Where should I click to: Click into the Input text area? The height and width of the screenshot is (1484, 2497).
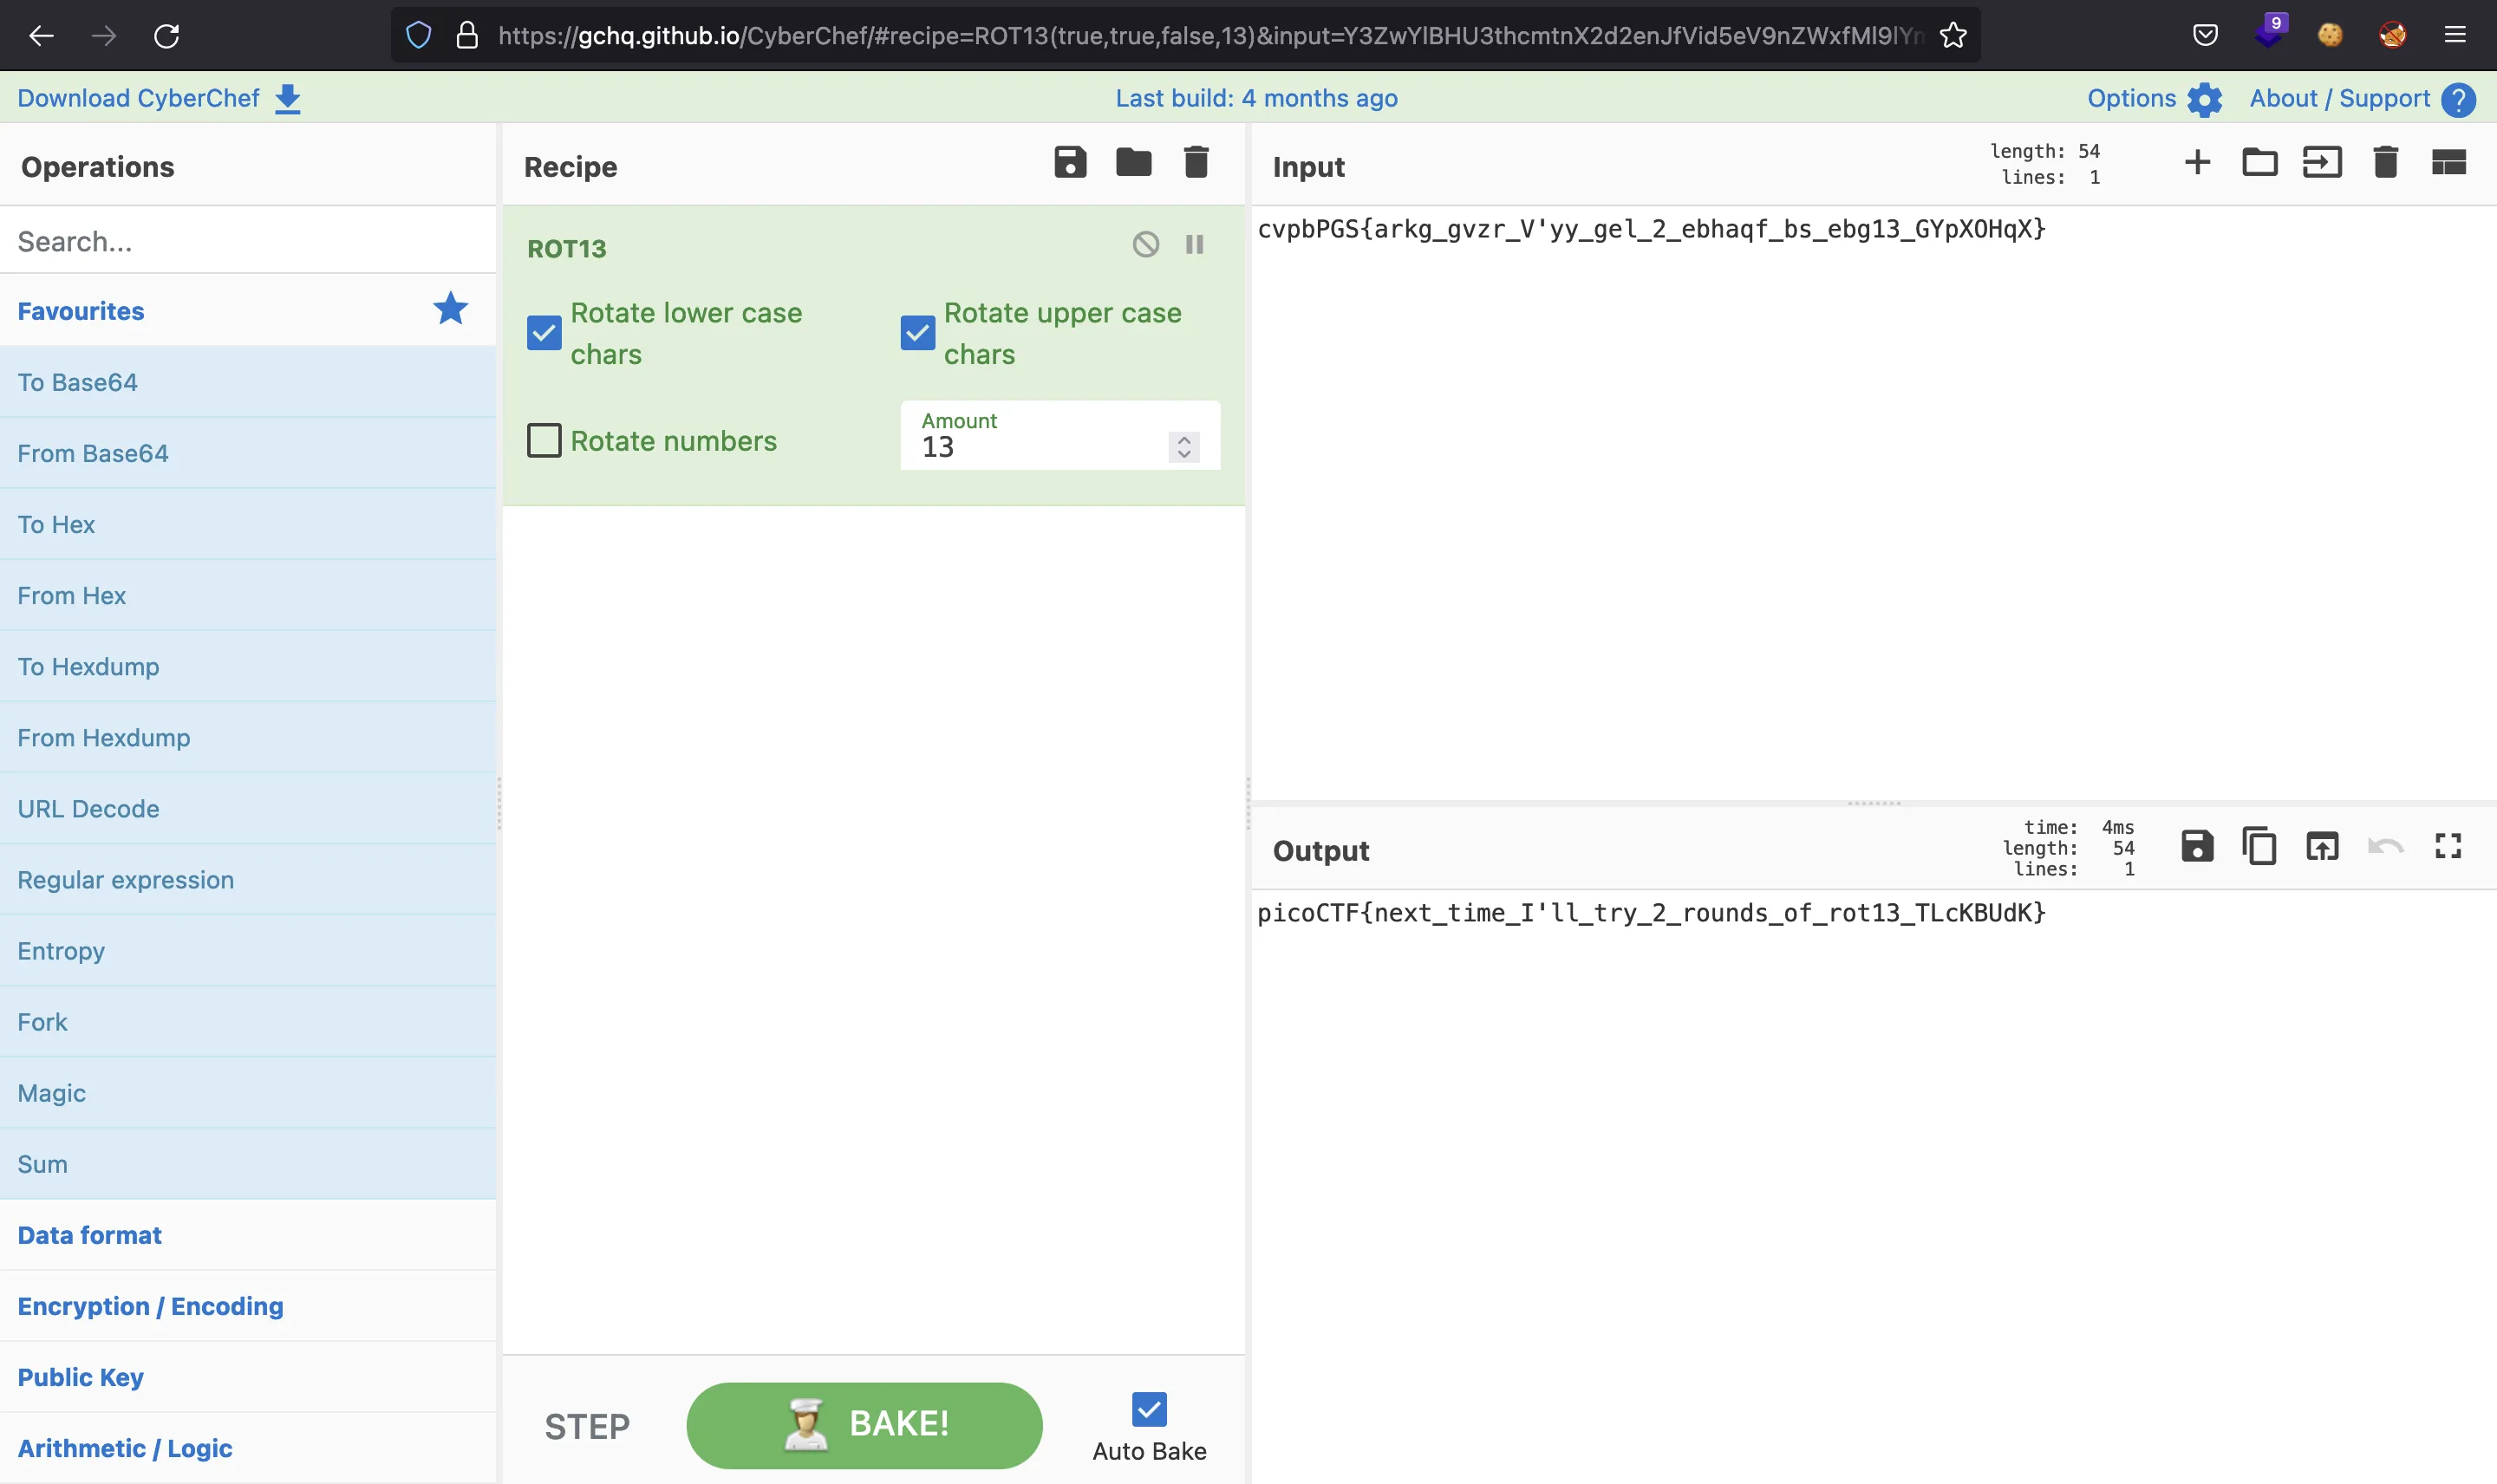tap(1874, 503)
